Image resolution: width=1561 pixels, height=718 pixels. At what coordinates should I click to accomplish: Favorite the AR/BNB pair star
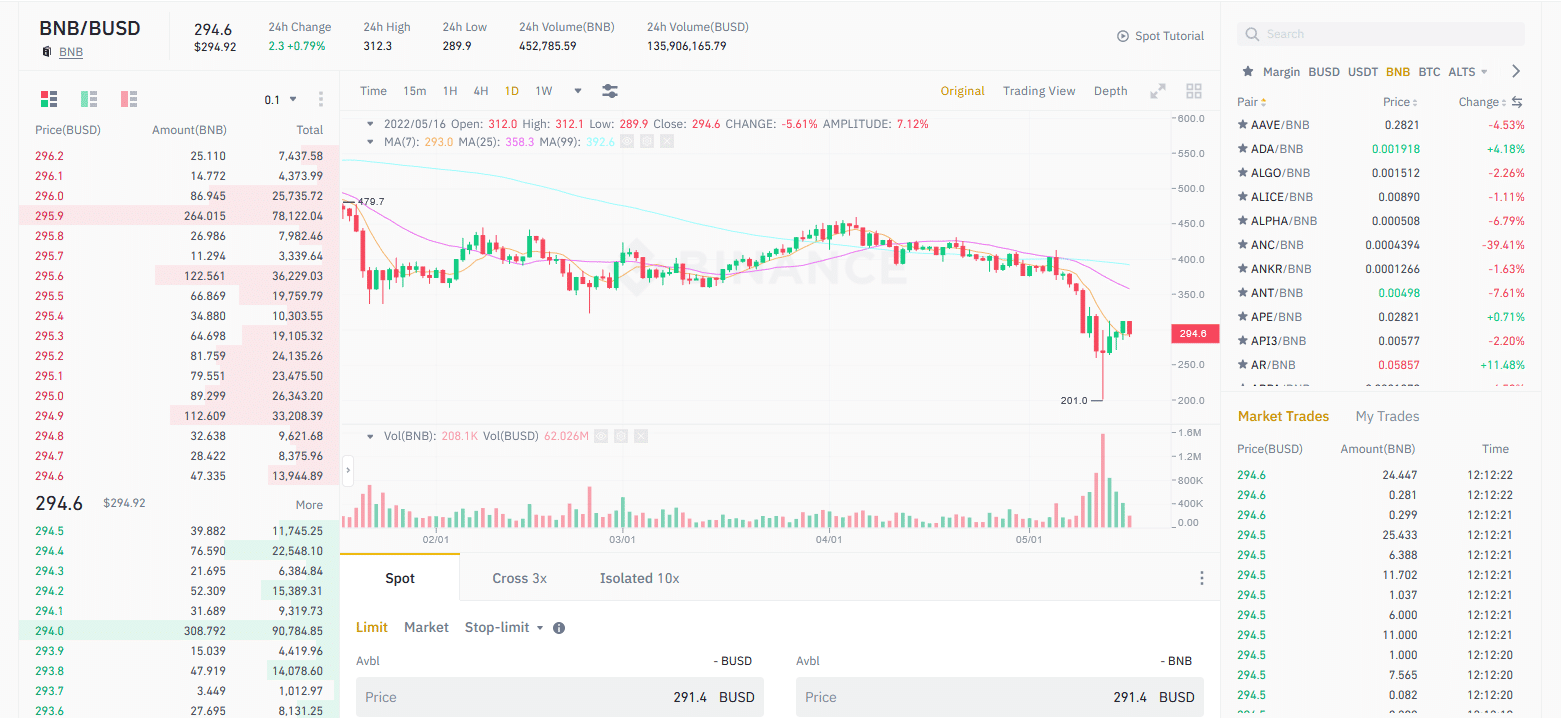(x=1243, y=365)
